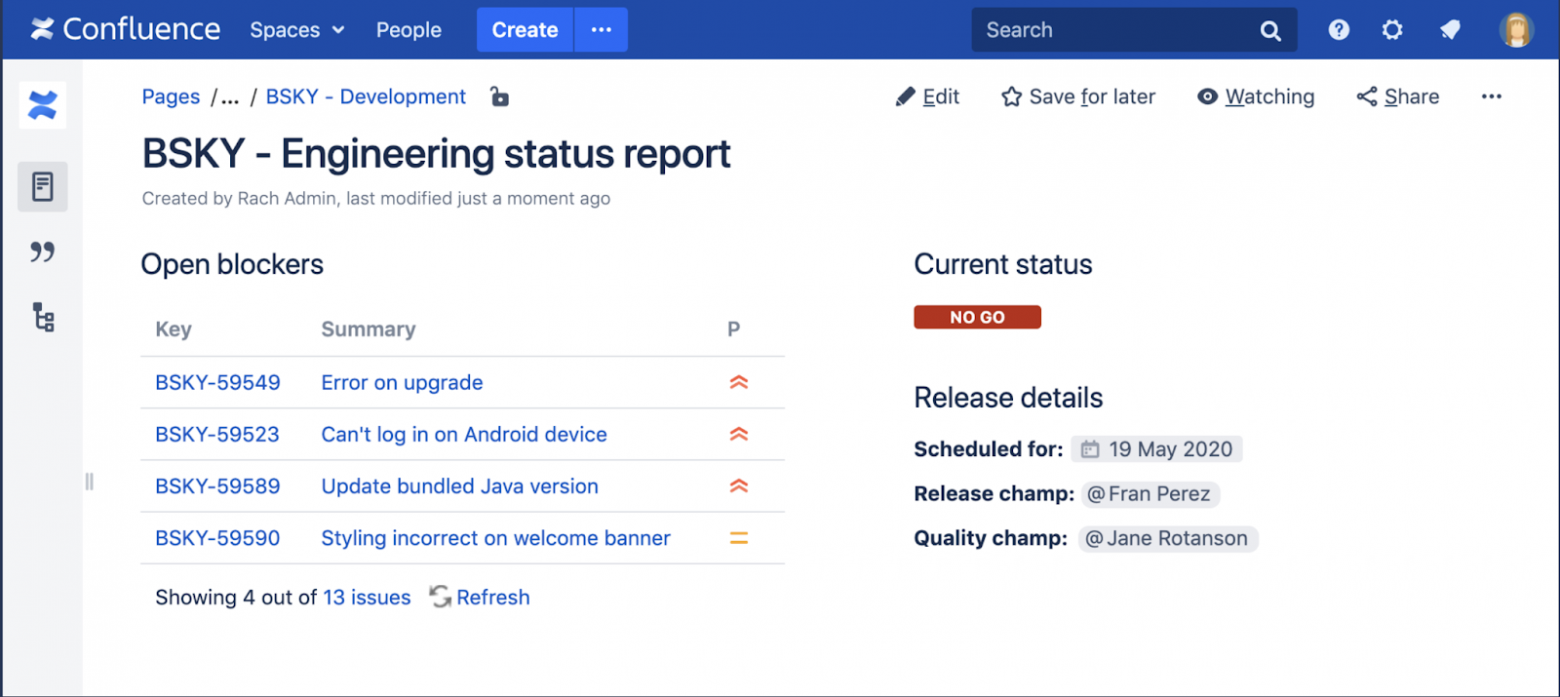The height and width of the screenshot is (697, 1560).
Task: Open Confluence settings gear icon
Action: [1392, 29]
